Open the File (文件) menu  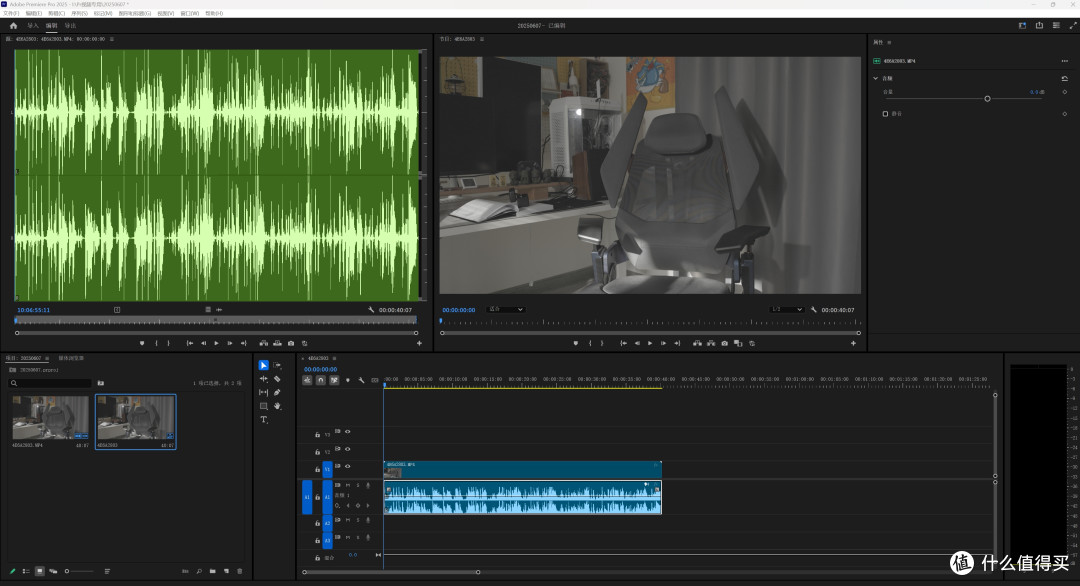pyautogui.click(x=11, y=13)
